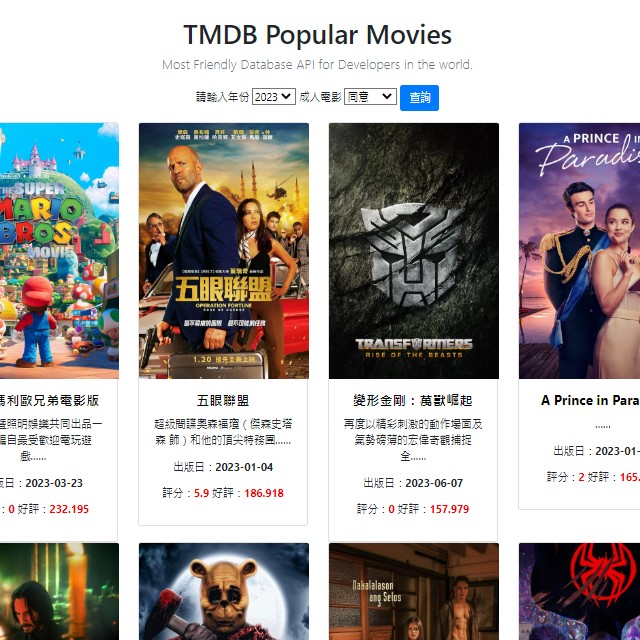The width and height of the screenshot is (640, 640).
Task: Open the A Prince in Paradise poster
Action: [x=579, y=251]
